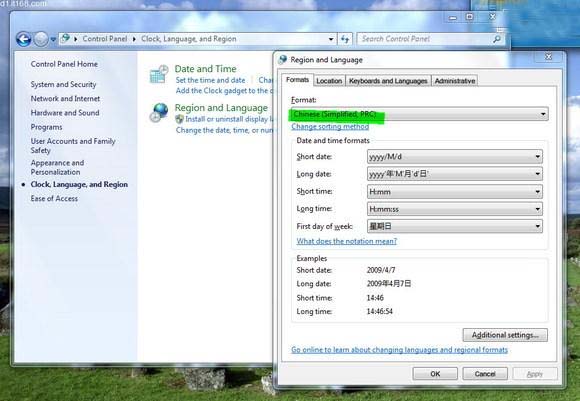Open the First day of week dropdown
580x401 pixels.
coord(455,226)
